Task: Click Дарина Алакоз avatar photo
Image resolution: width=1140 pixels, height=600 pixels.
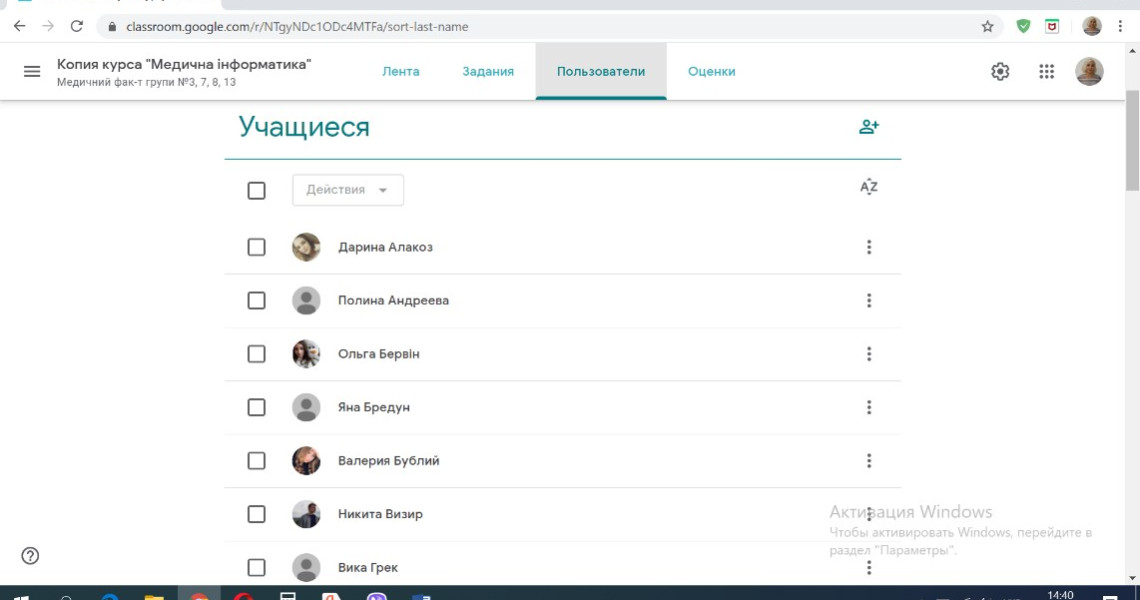Action: 306,247
